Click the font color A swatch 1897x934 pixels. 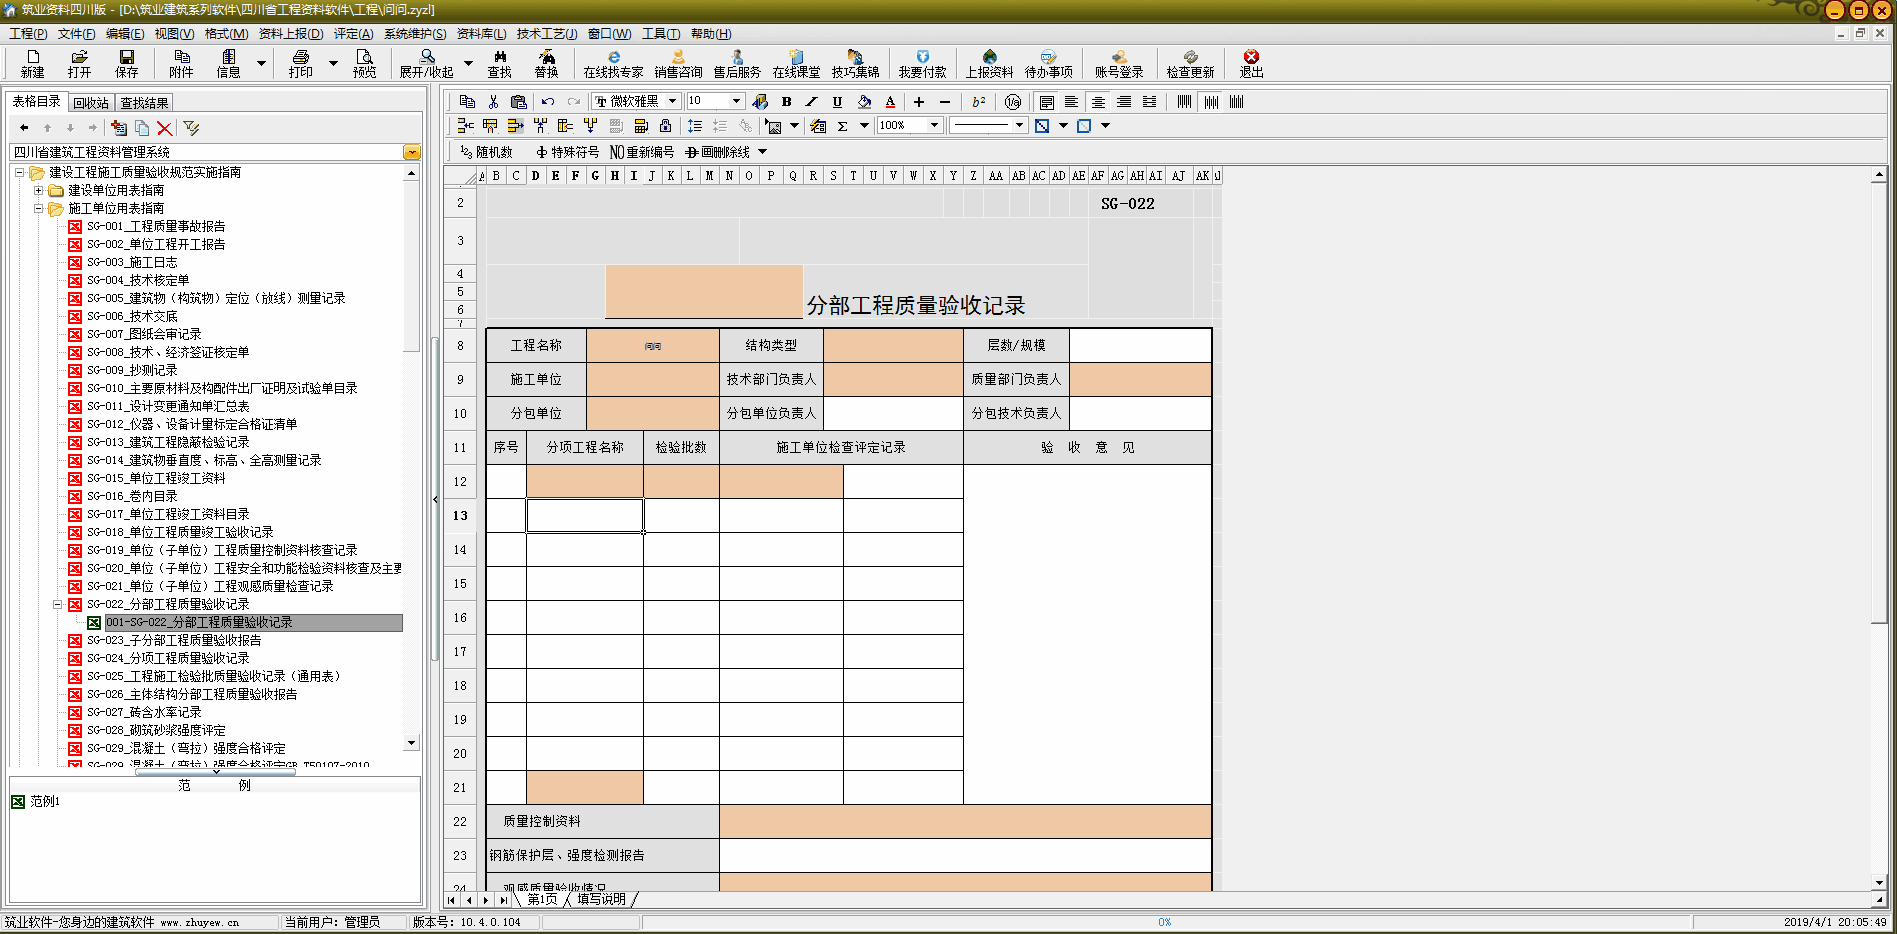(890, 101)
